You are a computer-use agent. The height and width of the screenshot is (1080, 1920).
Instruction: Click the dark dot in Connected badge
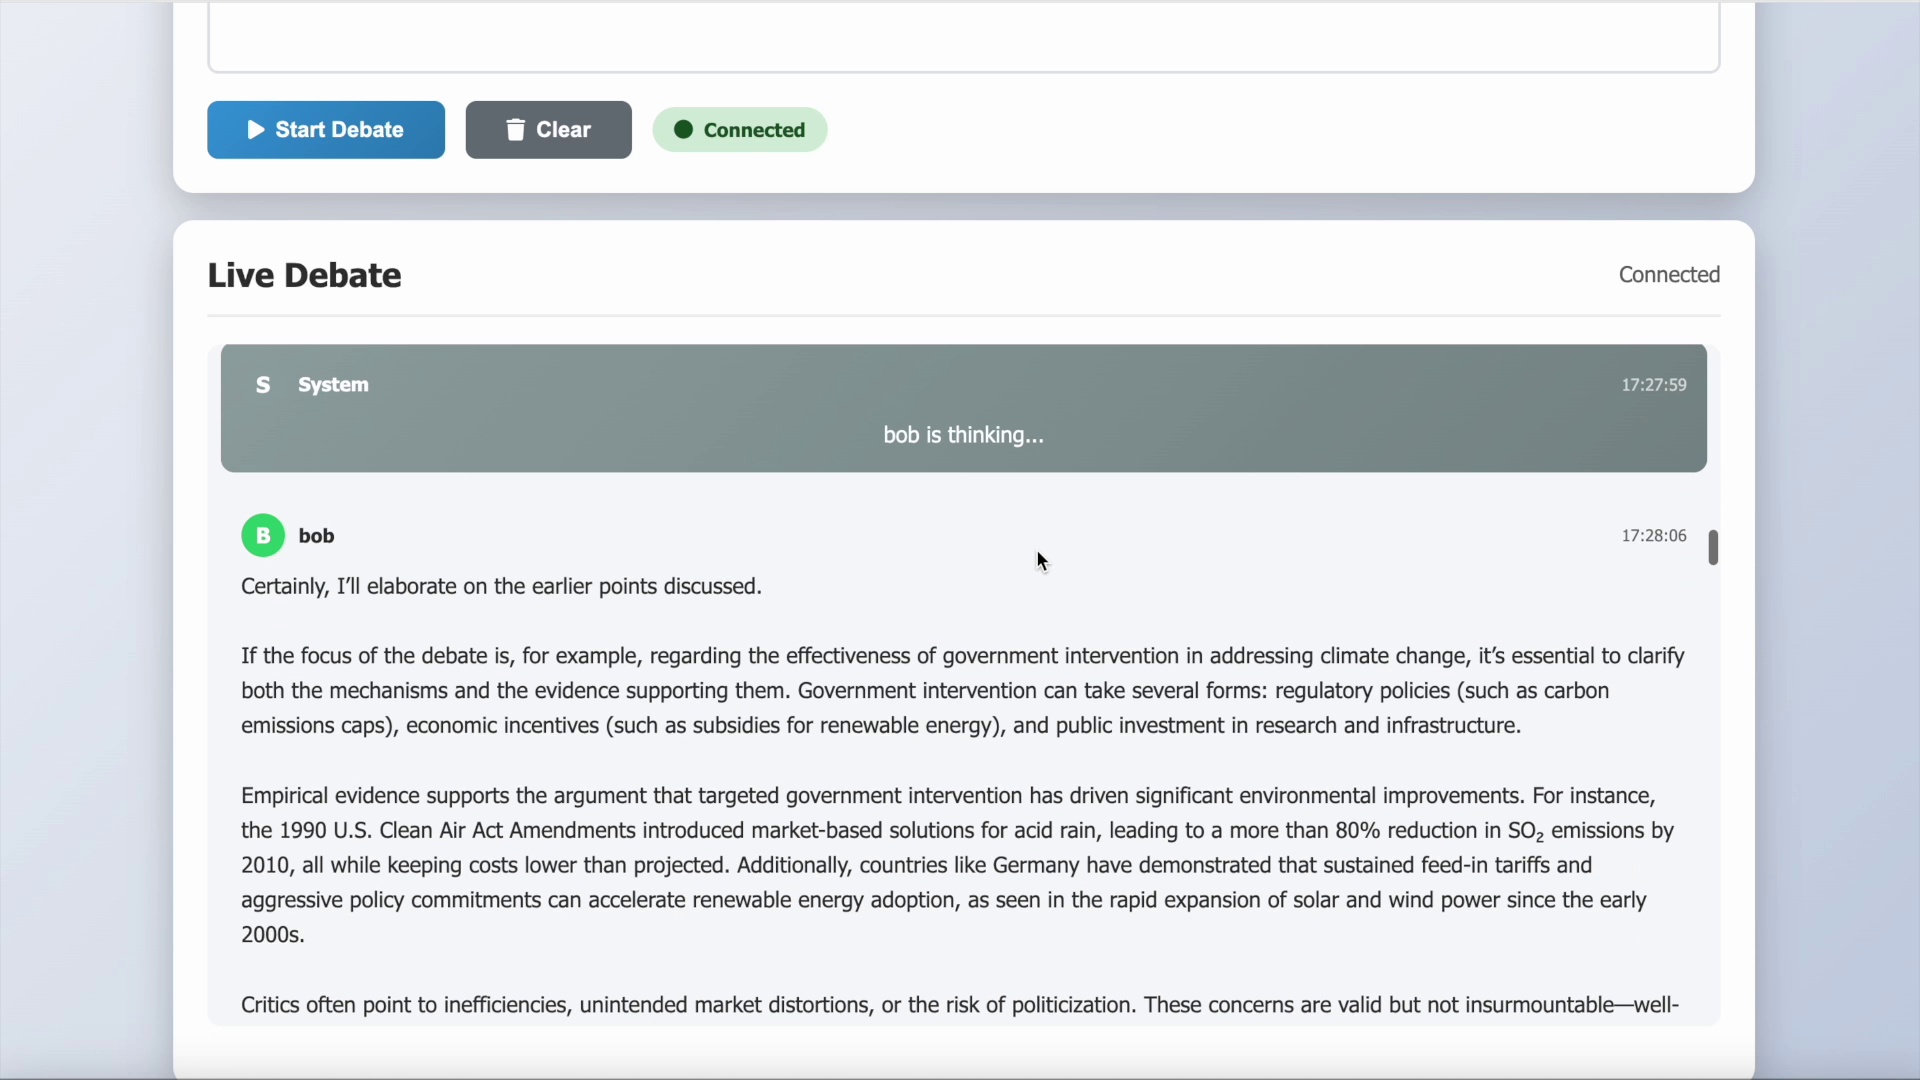pos(683,130)
